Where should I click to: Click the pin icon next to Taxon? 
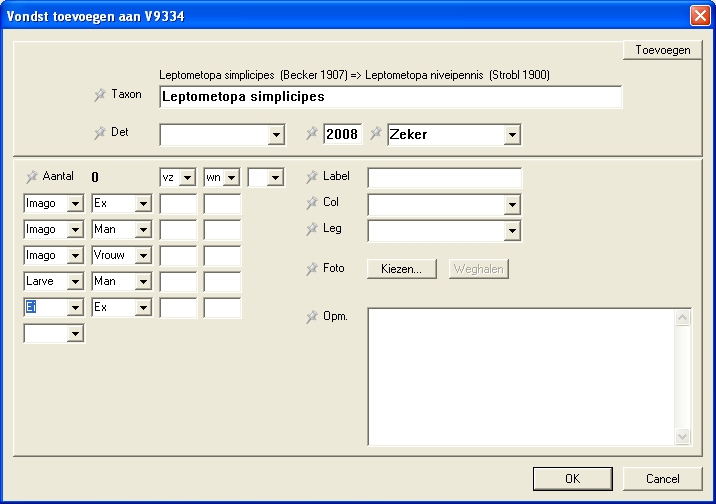click(99, 95)
